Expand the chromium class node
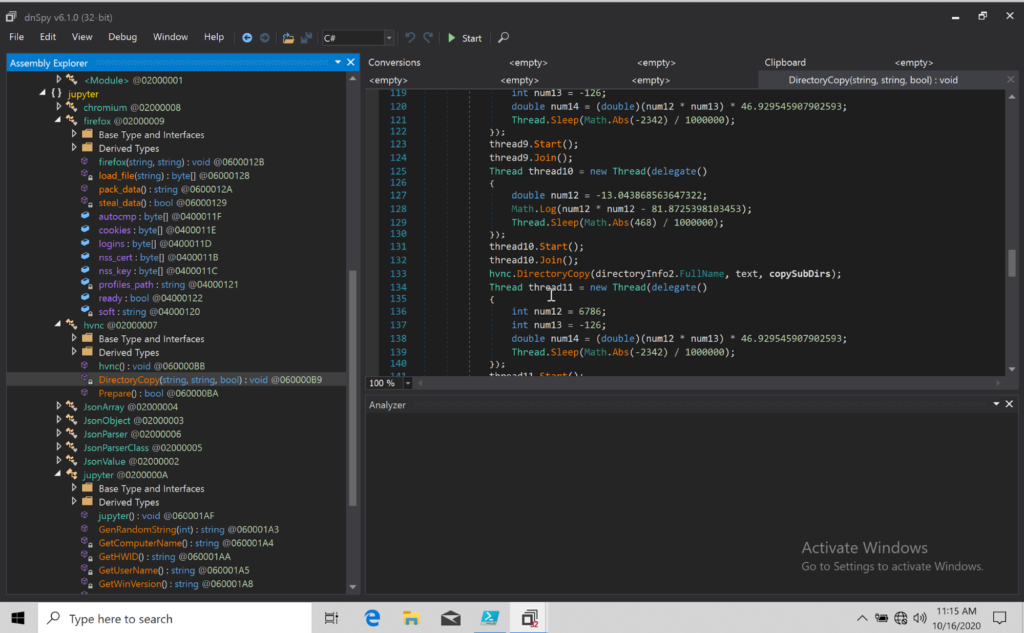Viewport: 1024px width, 633px height. click(59, 107)
